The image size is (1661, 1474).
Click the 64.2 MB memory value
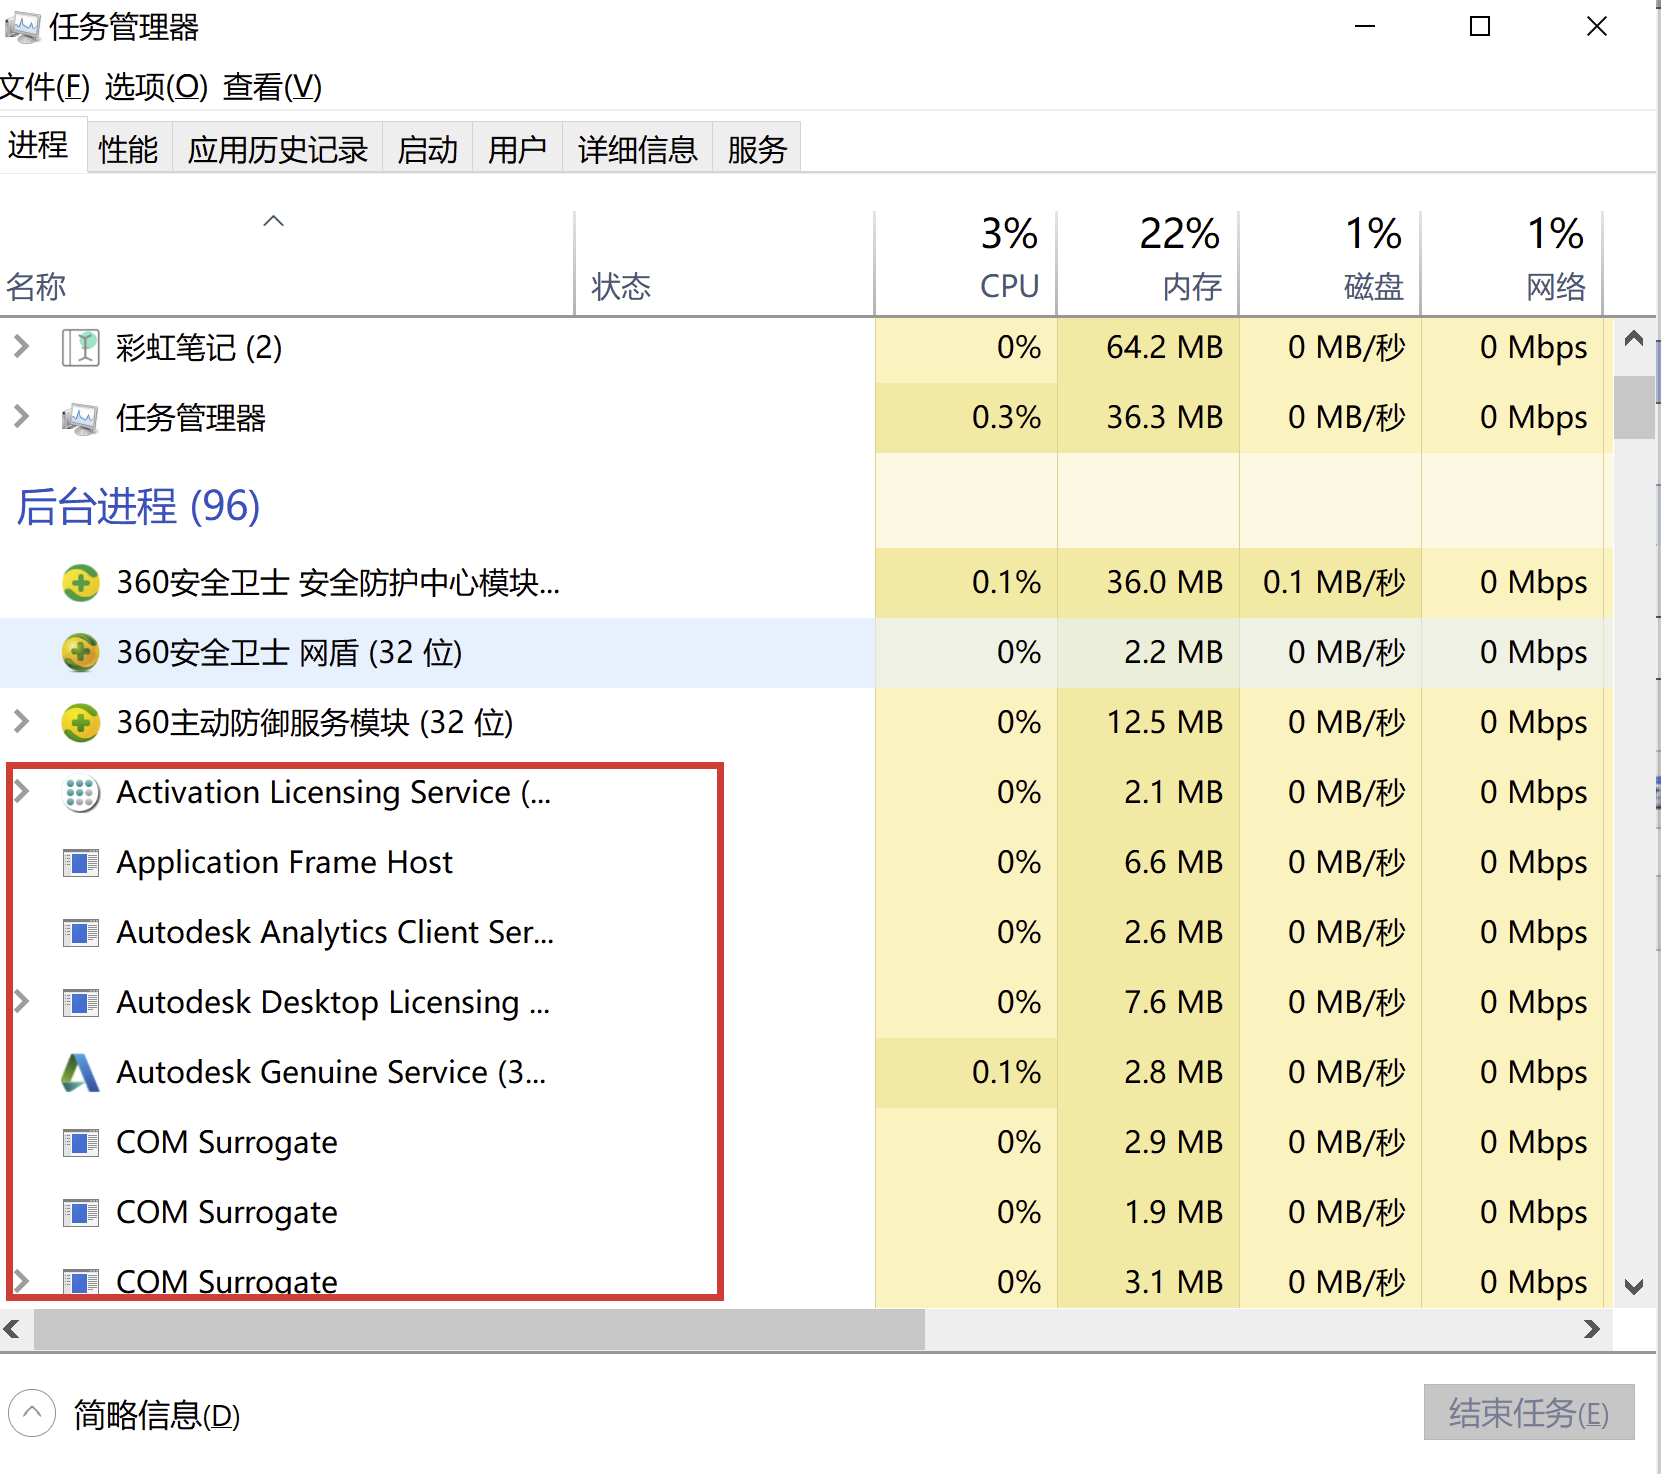[x=1164, y=347]
